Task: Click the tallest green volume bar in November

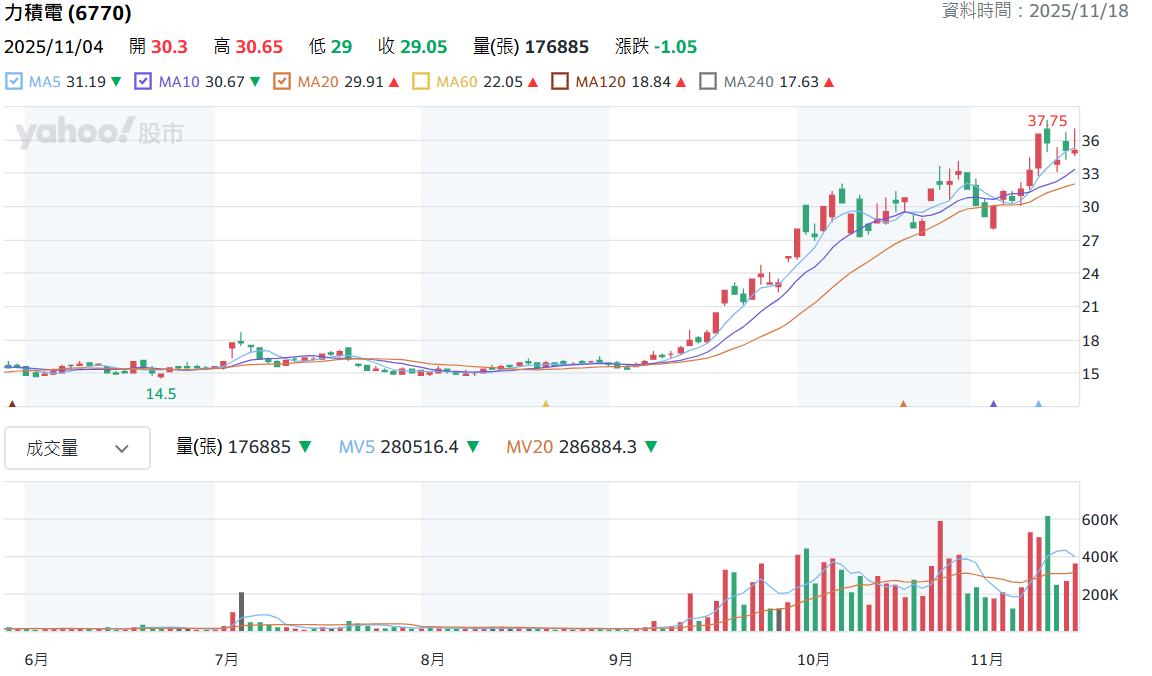Action: tap(1048, 573)
